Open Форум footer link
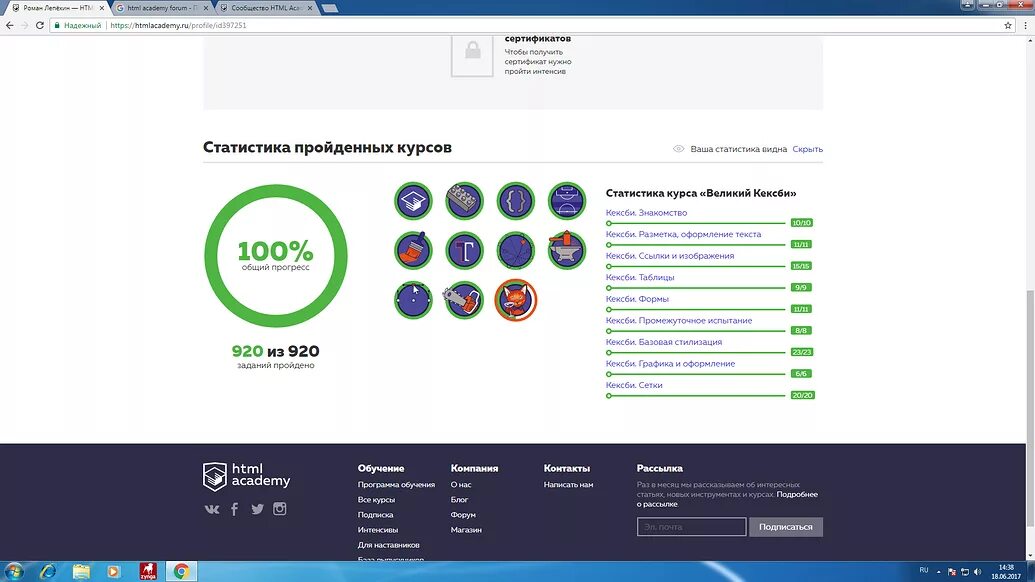The width and height of the screenshot is (1035, 582). pyautogui.click(x=463, y=515)
